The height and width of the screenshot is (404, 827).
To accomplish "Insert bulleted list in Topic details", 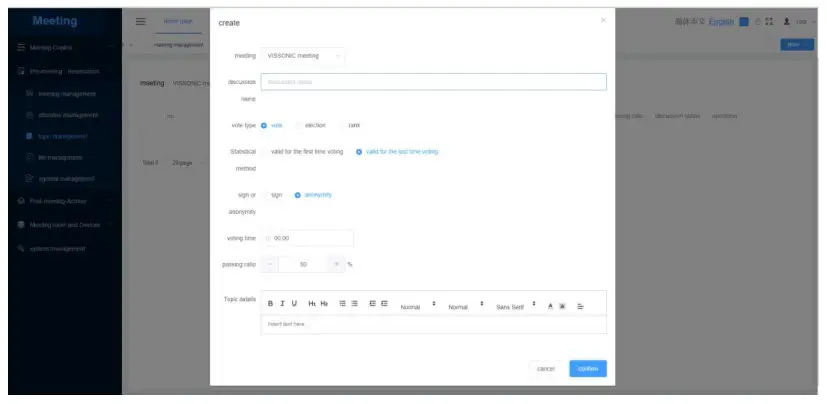I will [x=354, y=304].
